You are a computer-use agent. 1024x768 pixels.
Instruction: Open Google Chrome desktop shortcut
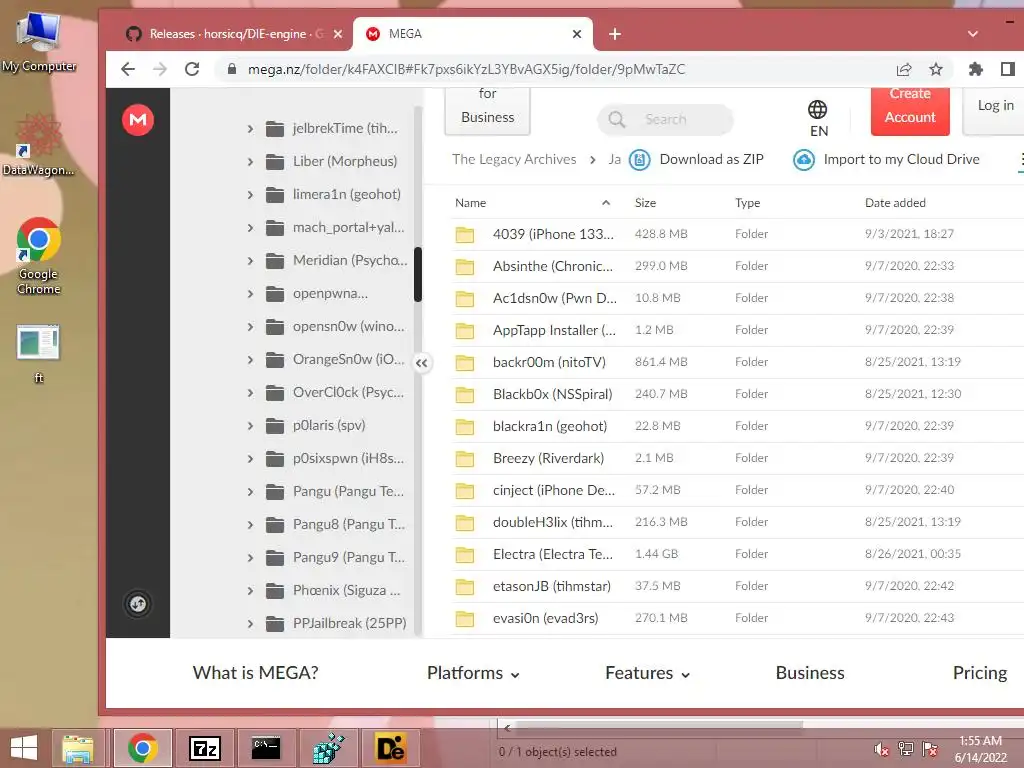[x=39, y=256]
